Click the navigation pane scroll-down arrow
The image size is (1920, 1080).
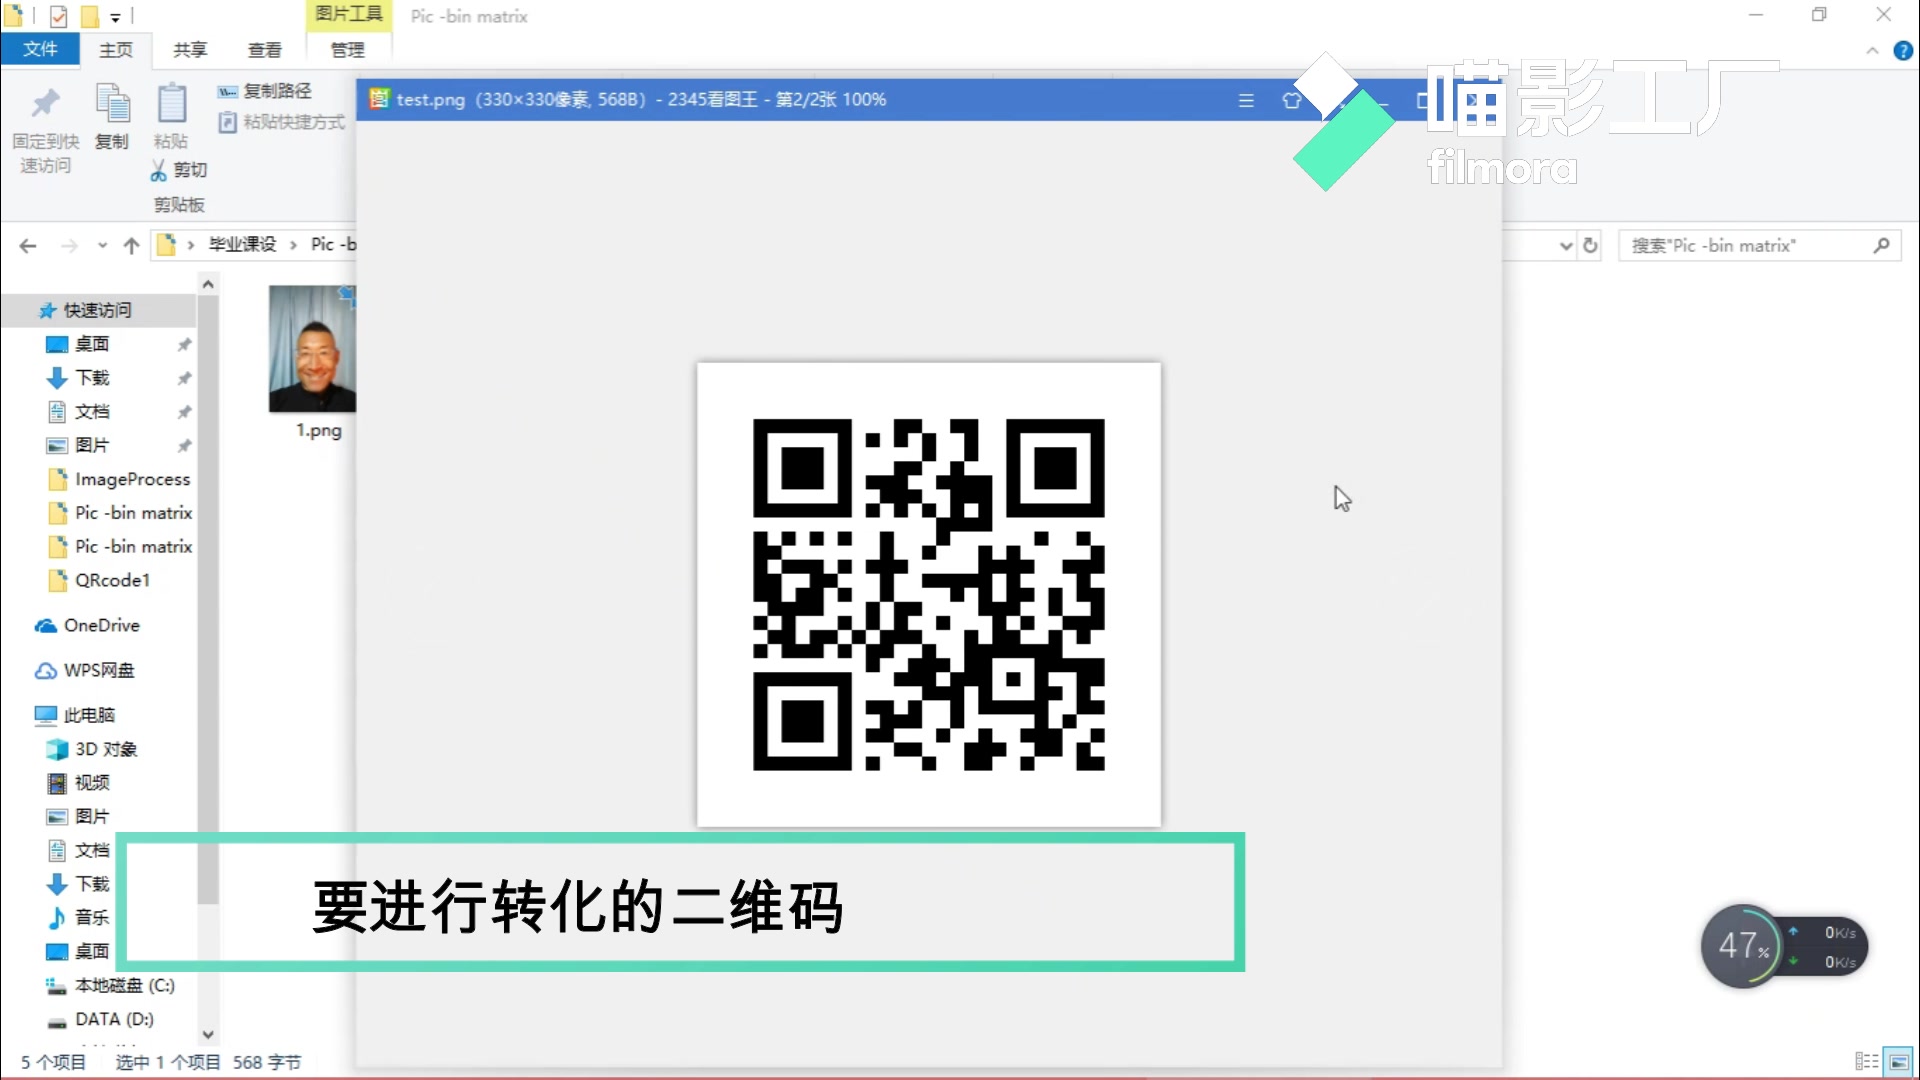[x=208, y=1034]
